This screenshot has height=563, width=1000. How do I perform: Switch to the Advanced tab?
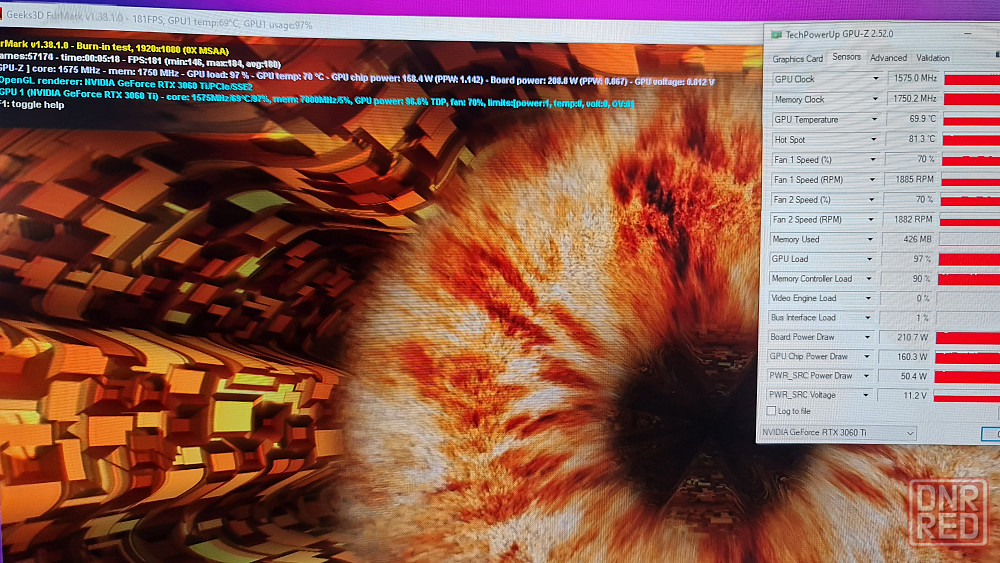(888, 58)
